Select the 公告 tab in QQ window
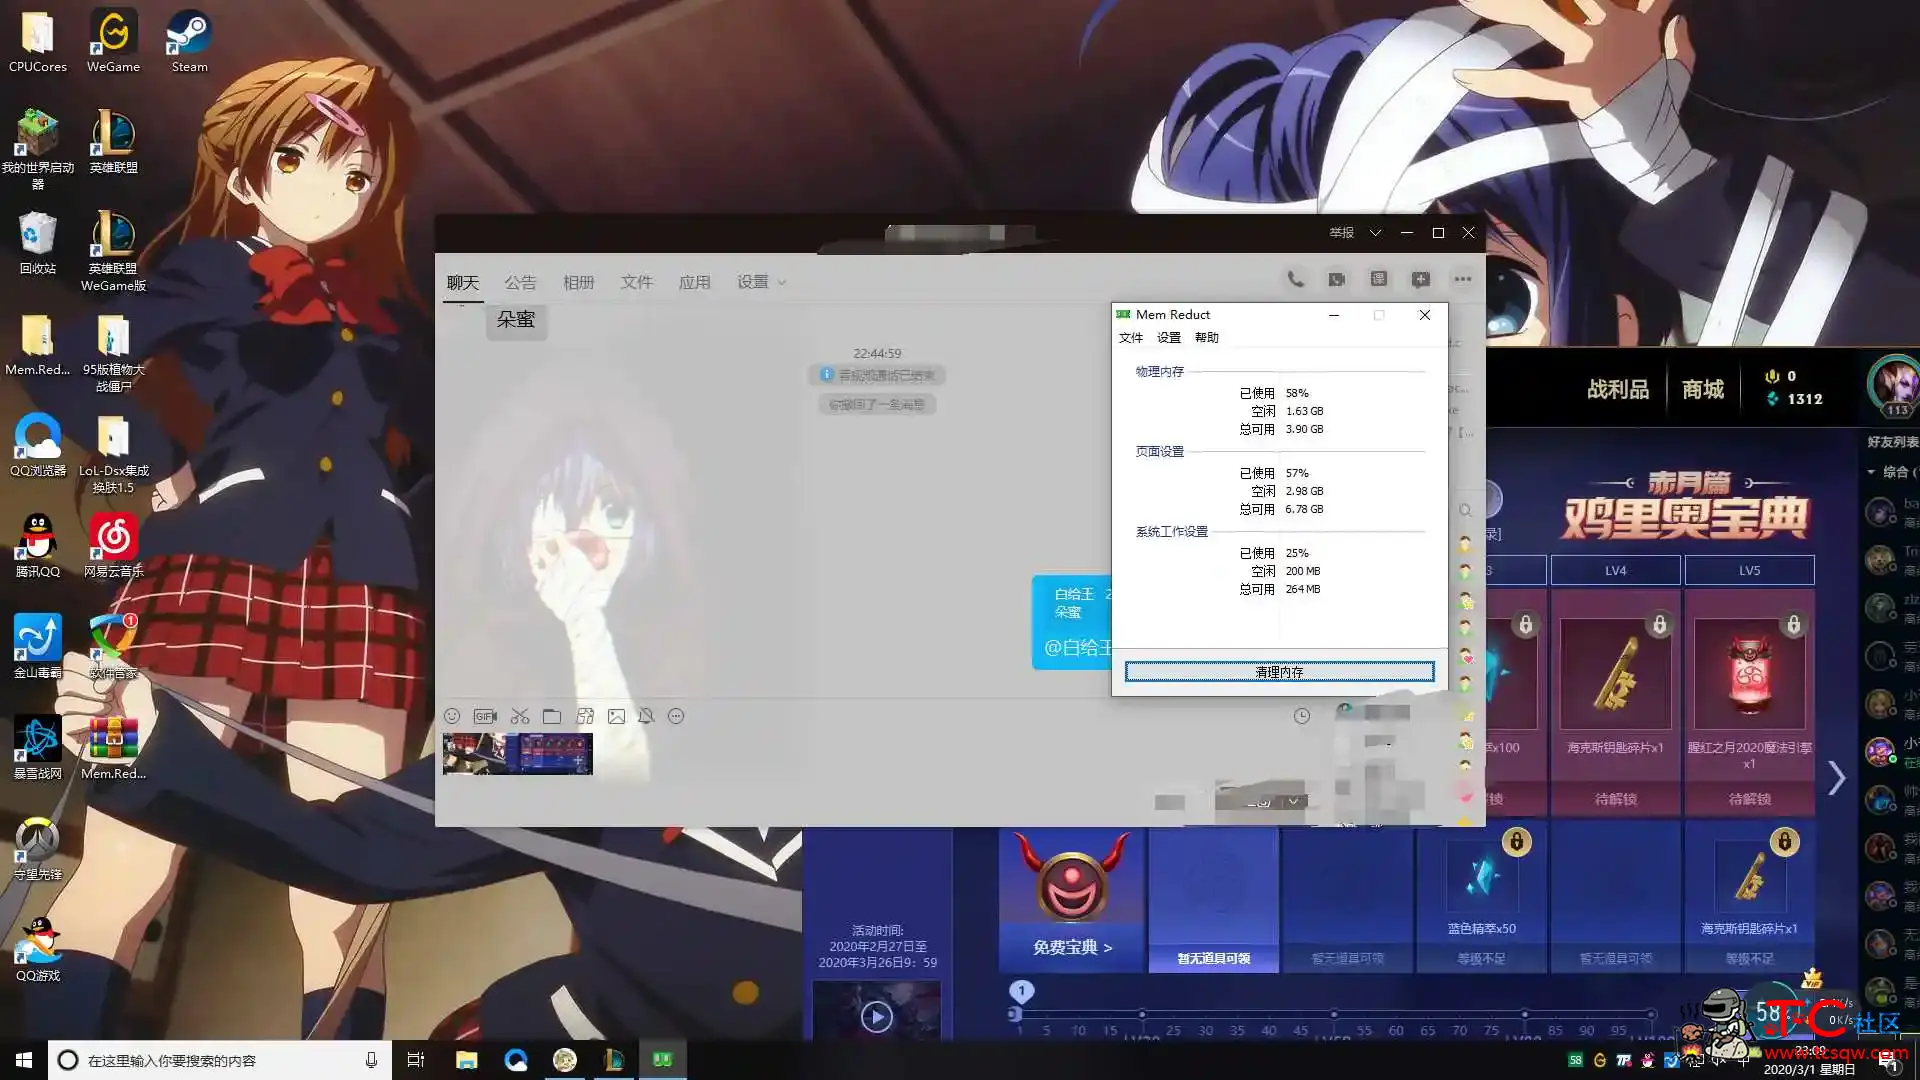 click(518, 281)
